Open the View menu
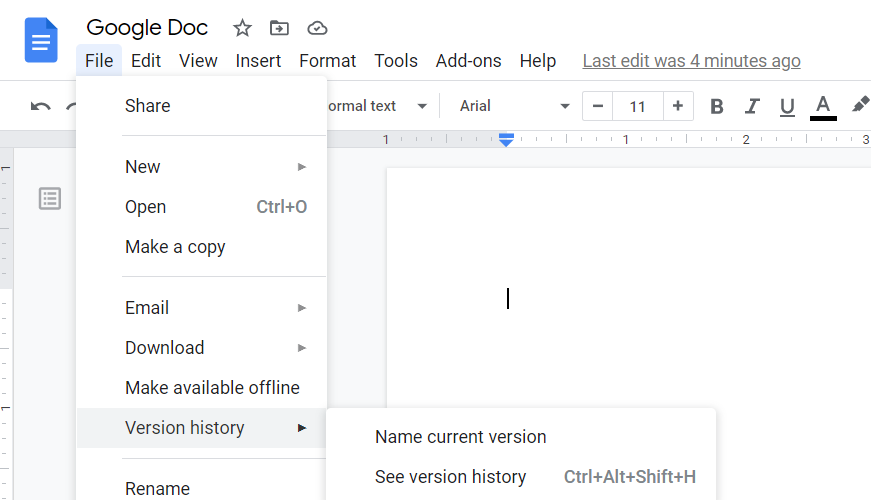Screen dimensions: 871x500 pos(198,61)
